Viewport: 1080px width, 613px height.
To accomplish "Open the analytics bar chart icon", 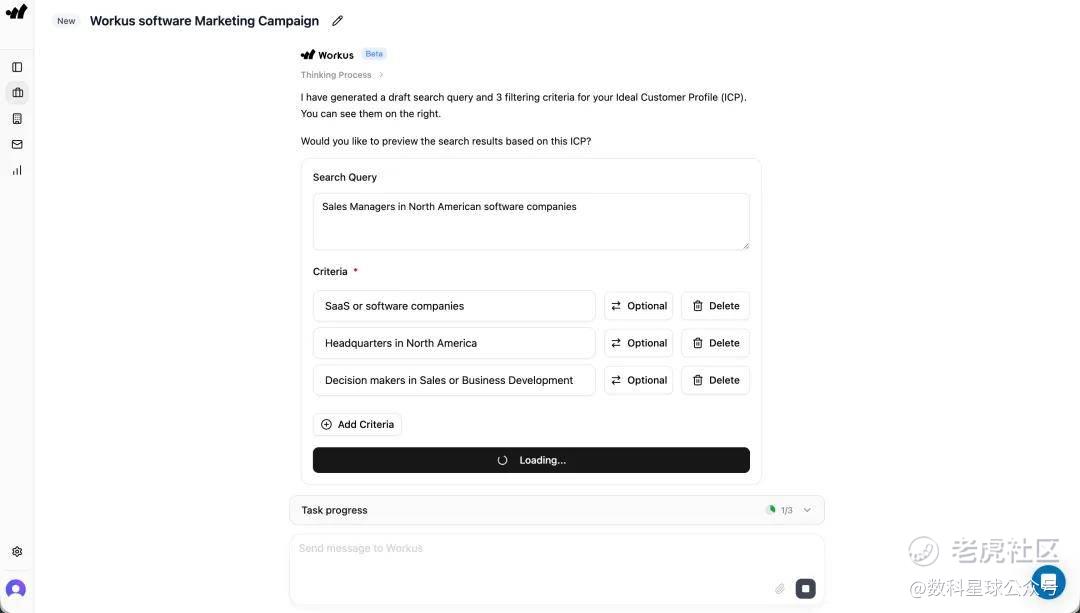I will (x=17, y=170).
